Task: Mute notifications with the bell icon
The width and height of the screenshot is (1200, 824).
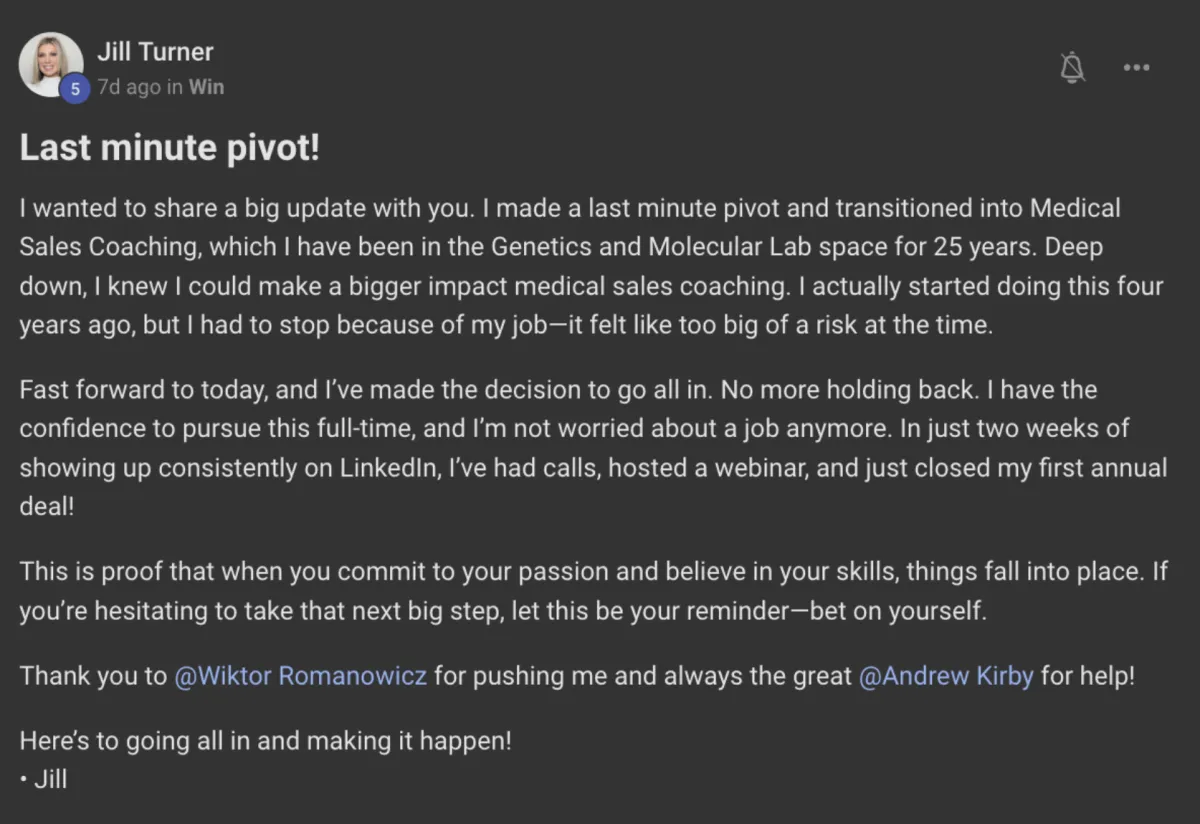Action: (1073, 67)
